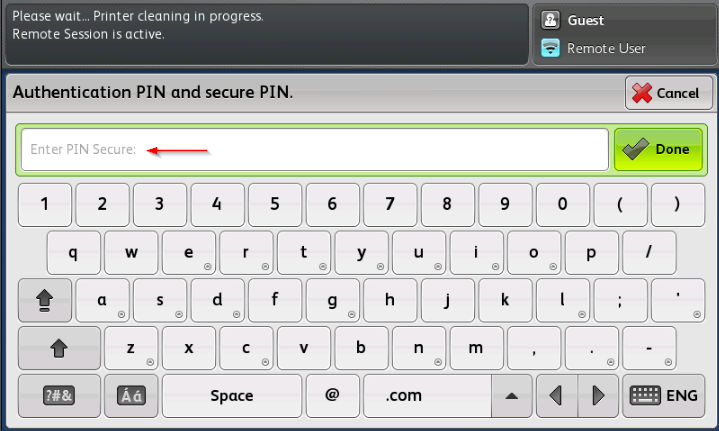Tap the letter e key
The height and width of the screenshot is (431, 719).
[189, 253]
